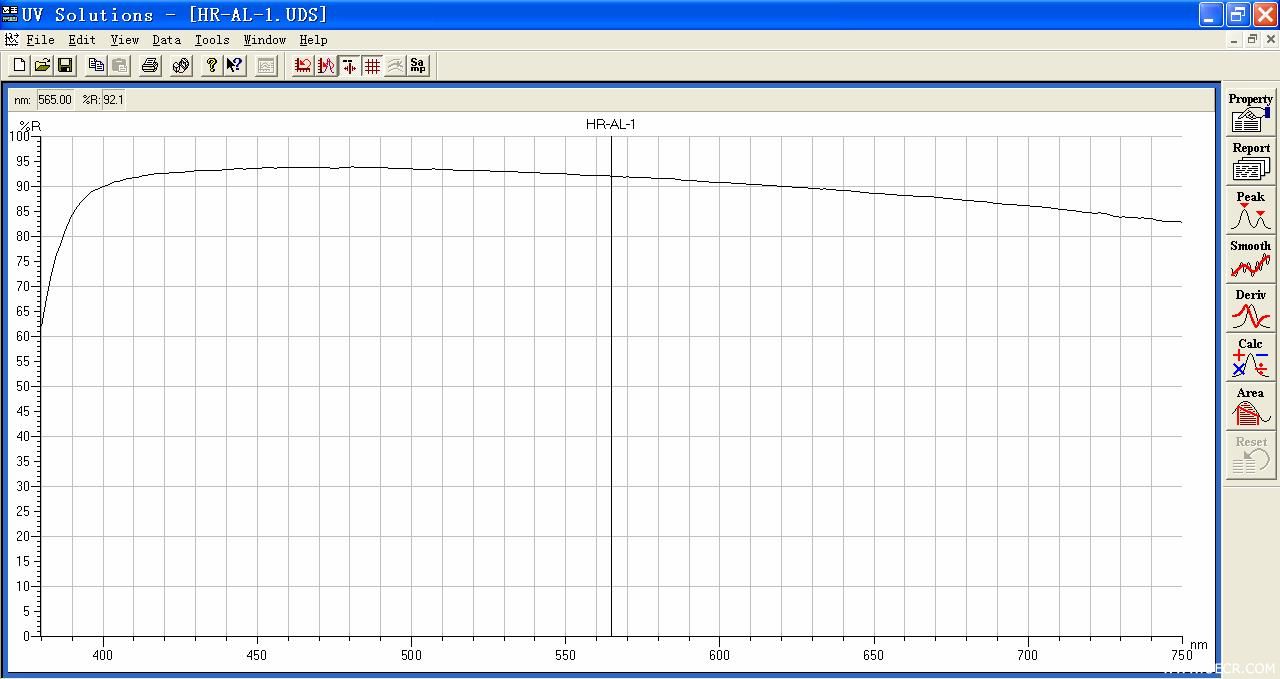Open the Edit menu

coord(82,40)
